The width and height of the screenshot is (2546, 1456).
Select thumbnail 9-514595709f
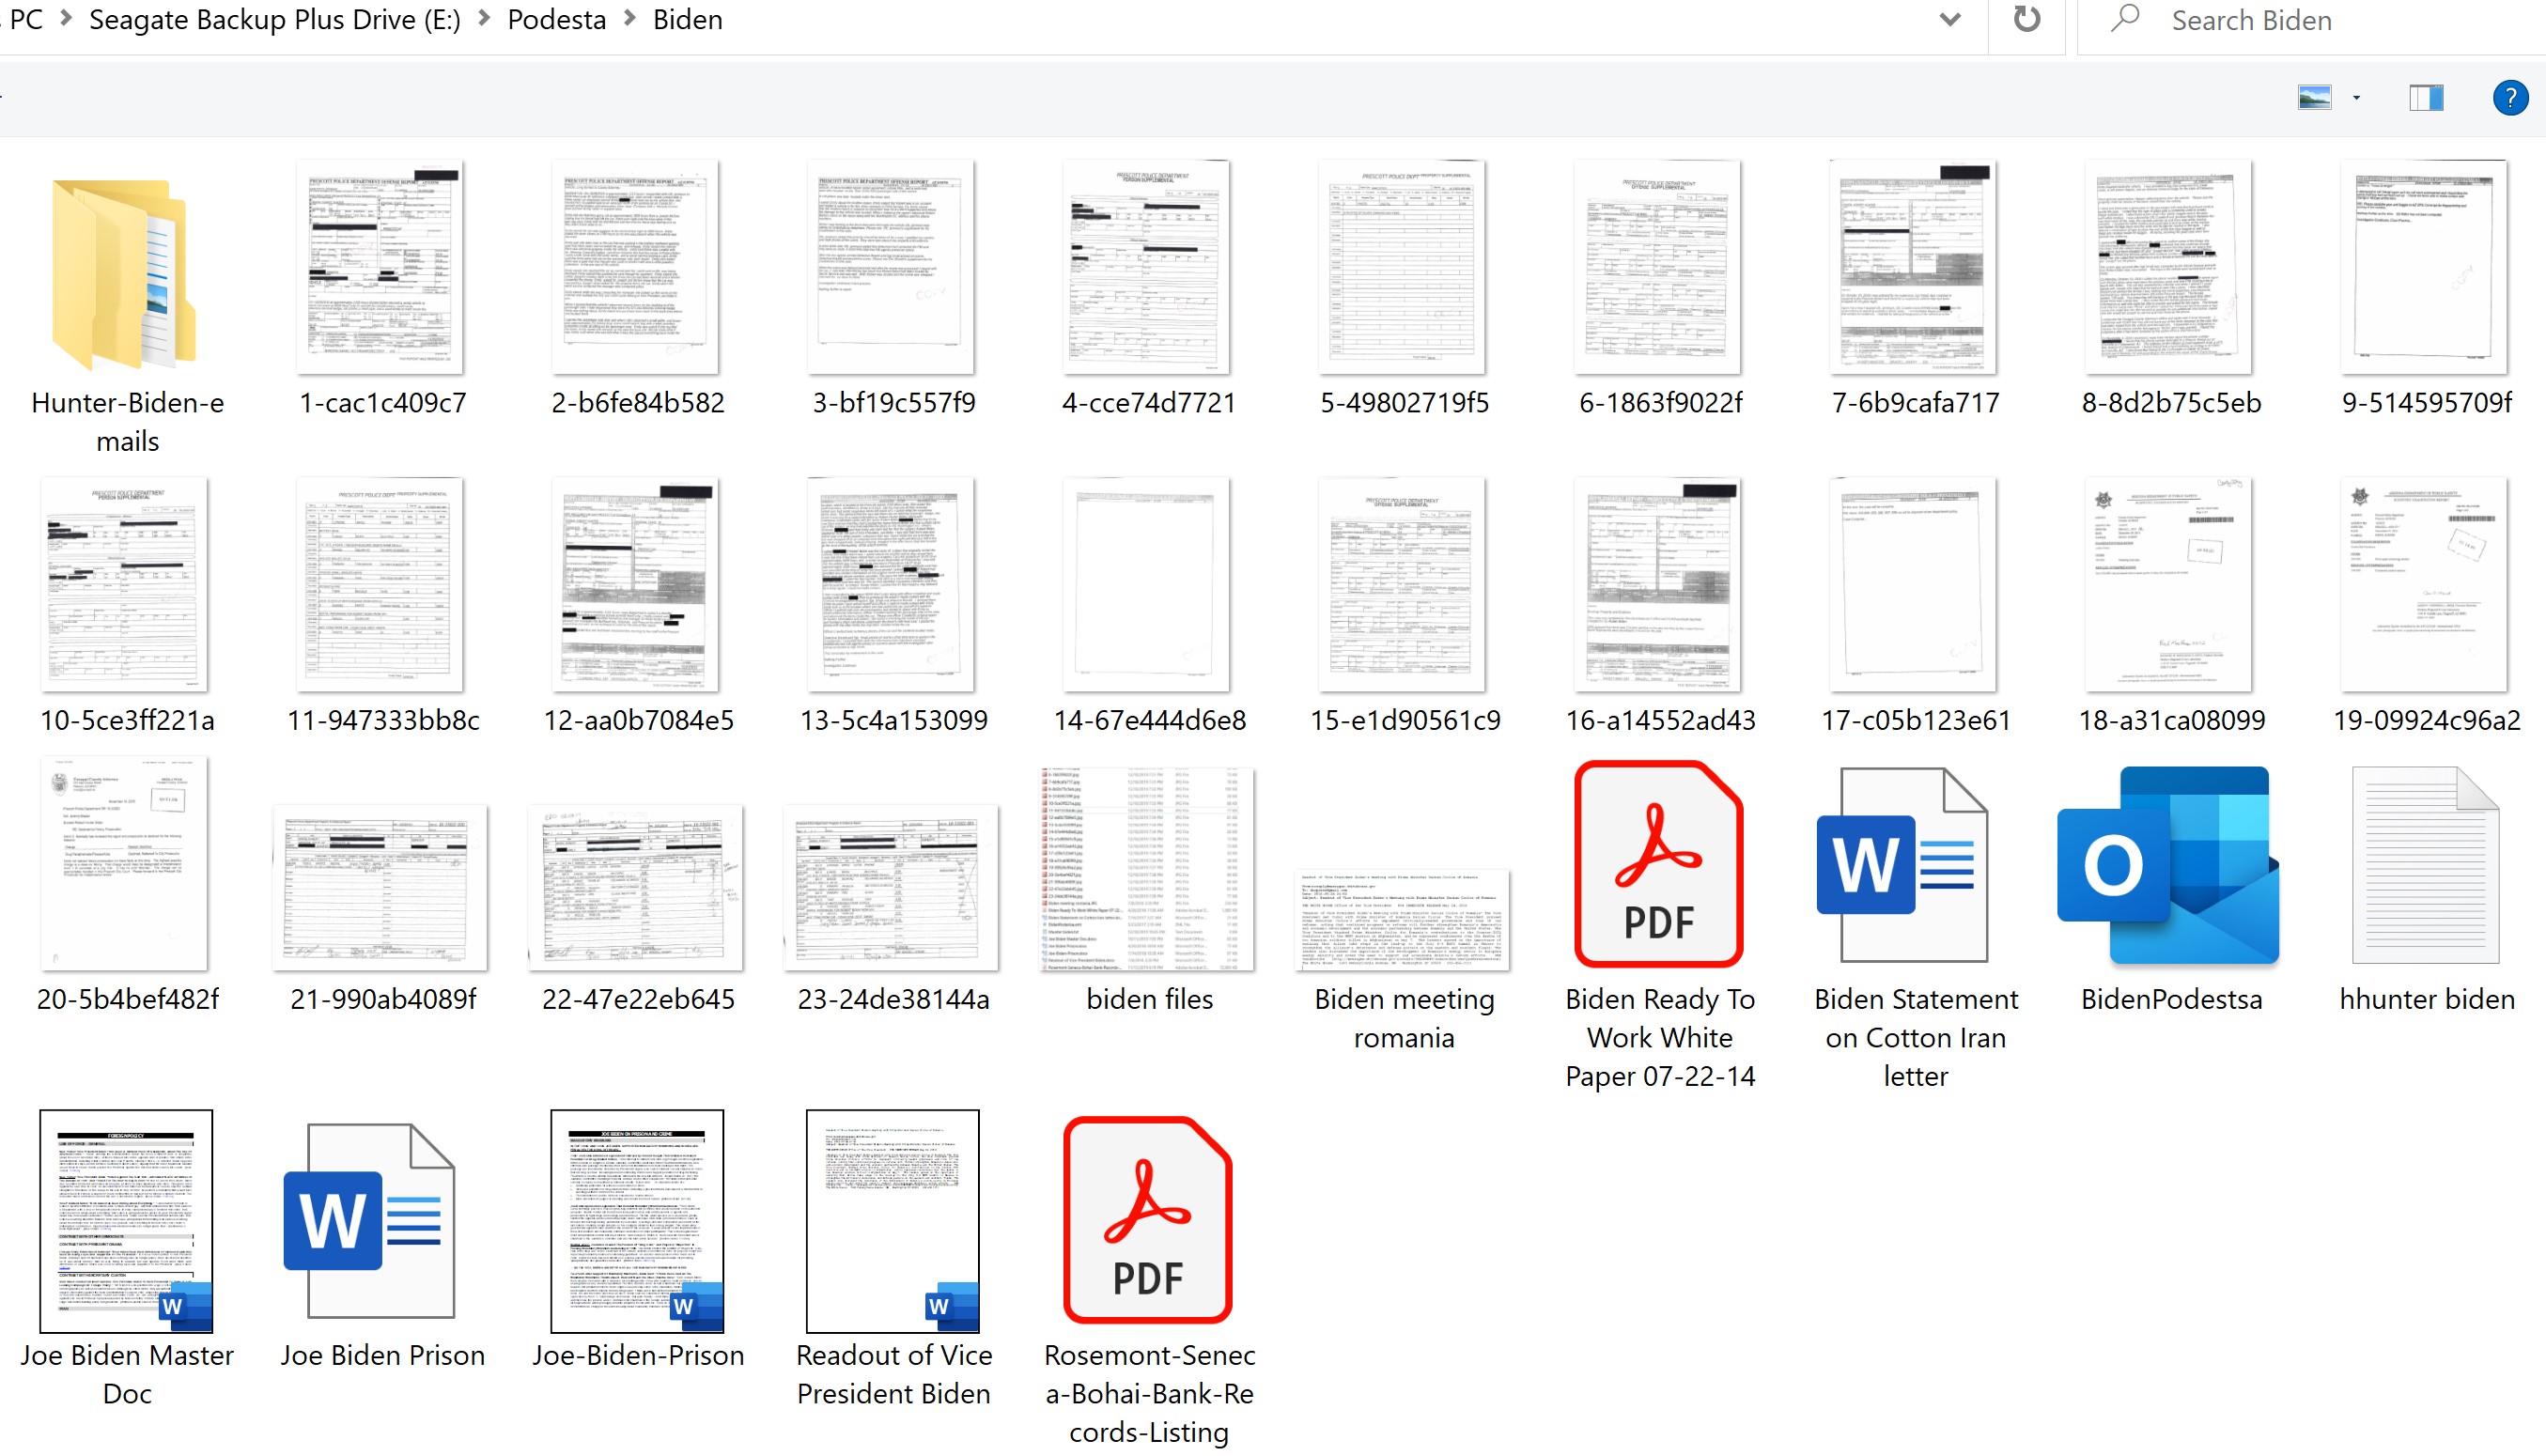pyautogui.click(x=2426, y=268)
